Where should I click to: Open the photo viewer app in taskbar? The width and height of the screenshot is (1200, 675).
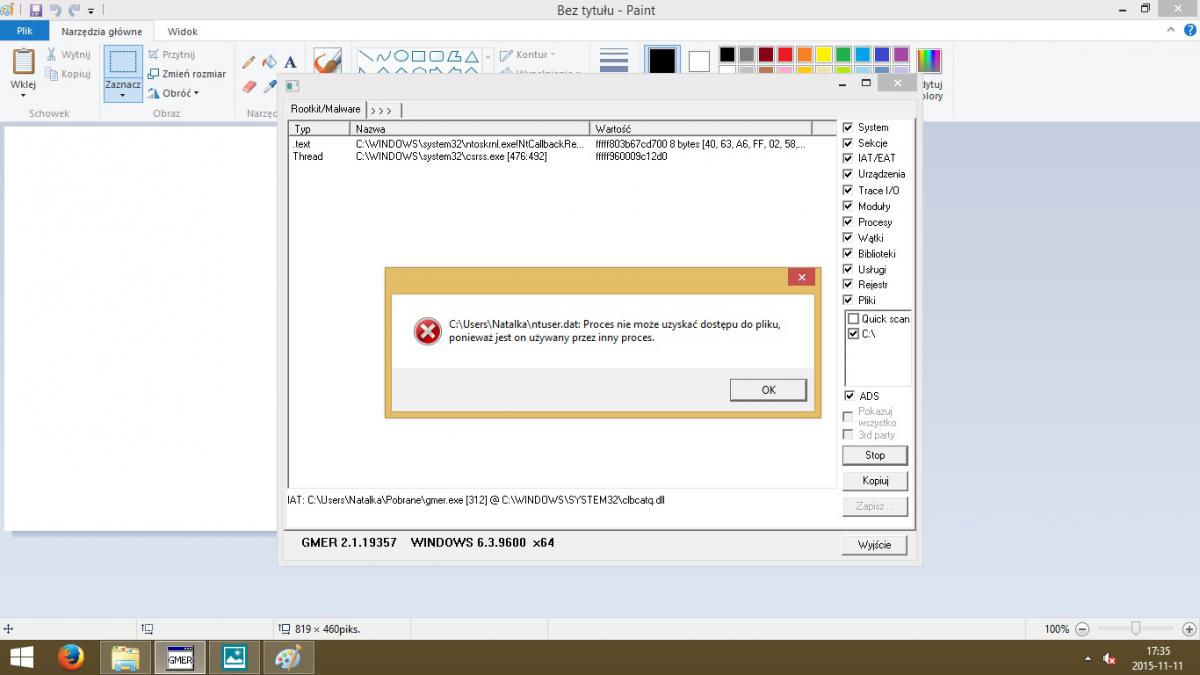click(234, 657)
